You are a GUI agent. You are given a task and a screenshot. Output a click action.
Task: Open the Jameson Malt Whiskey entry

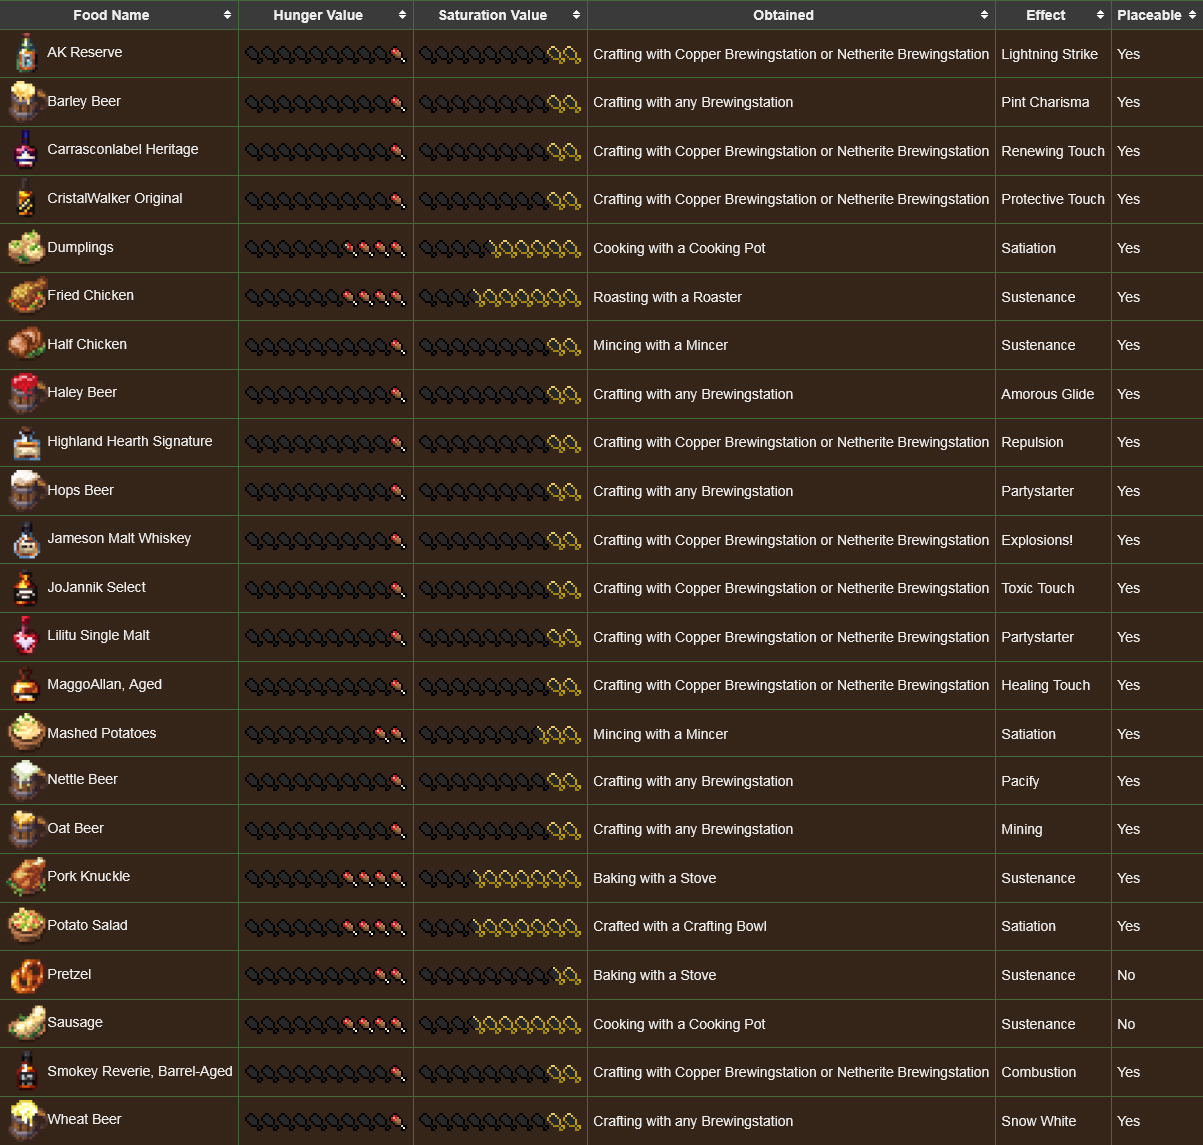[x=119, y=539]
